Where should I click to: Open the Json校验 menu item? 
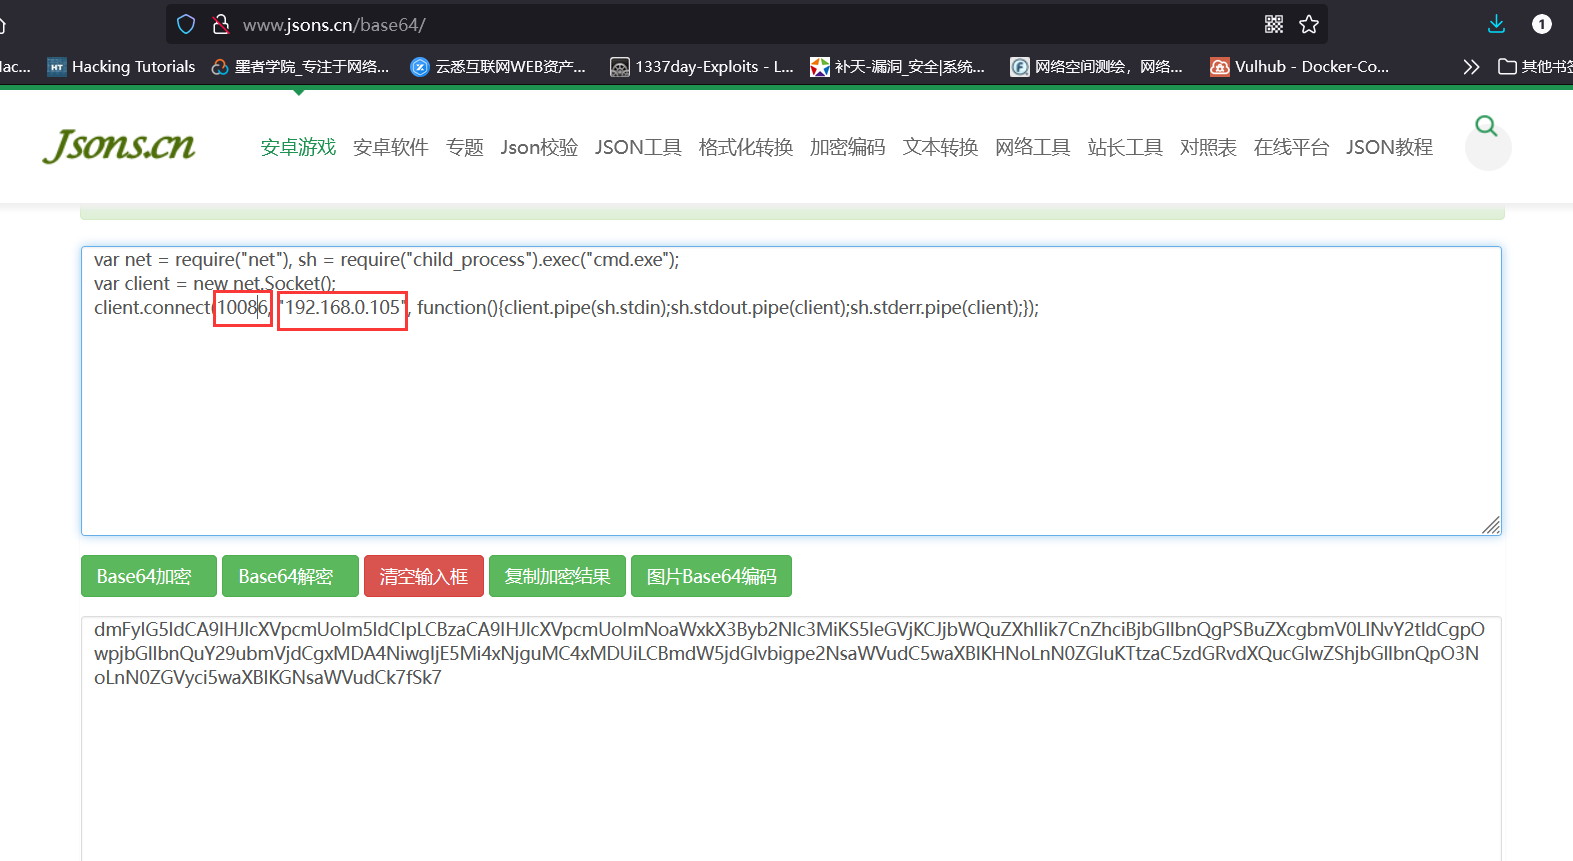pyautogui.click(x=539, y=148)
